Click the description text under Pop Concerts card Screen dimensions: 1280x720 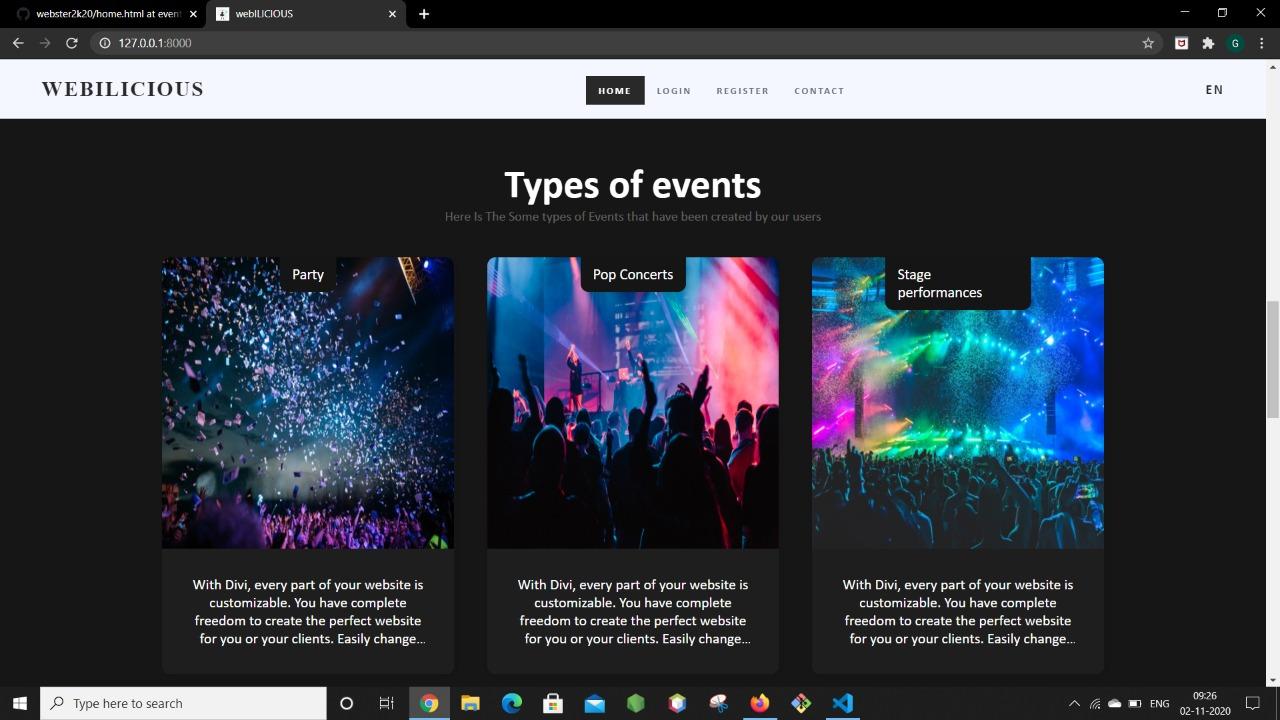tap(633, 611)
